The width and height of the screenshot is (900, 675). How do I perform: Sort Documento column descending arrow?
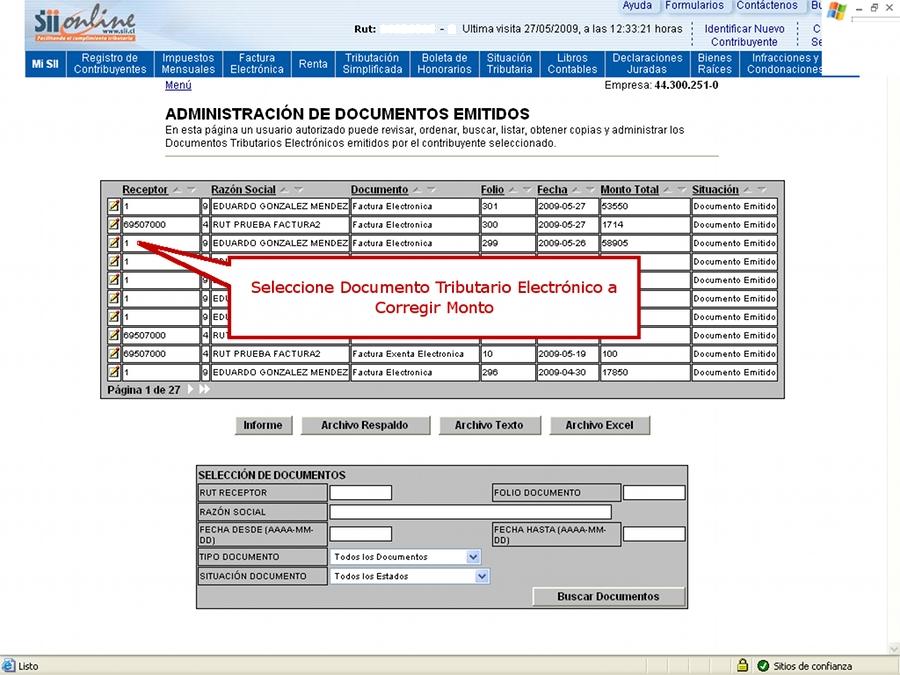click(431, 189)
